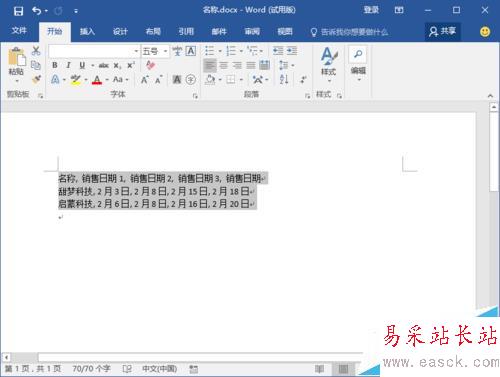
Task: Open Quick Access Toolbar customization menu
Action: [76, 11]
